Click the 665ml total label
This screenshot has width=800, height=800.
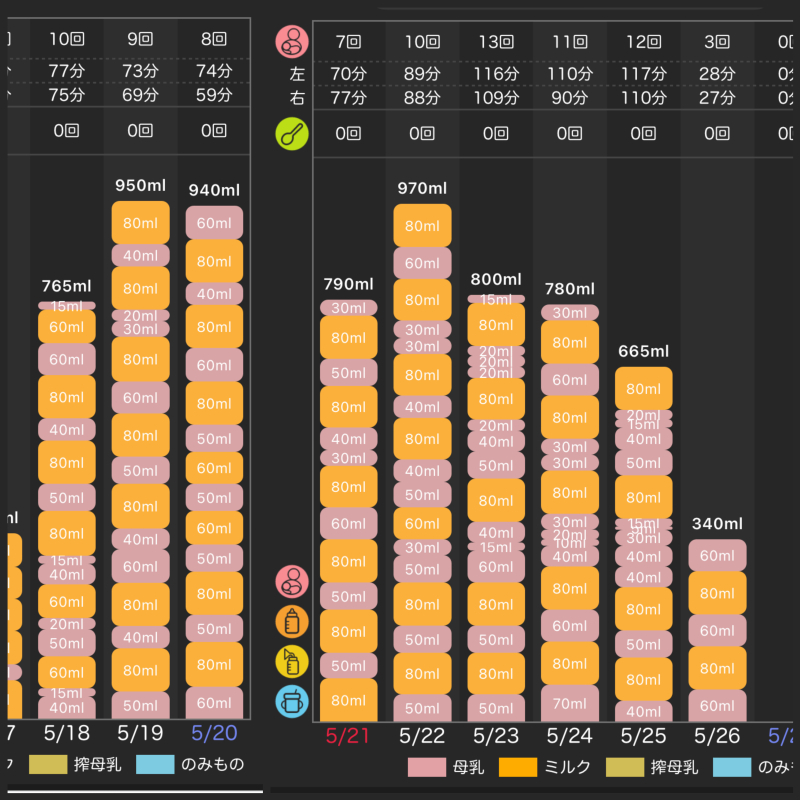click(643, 351)
